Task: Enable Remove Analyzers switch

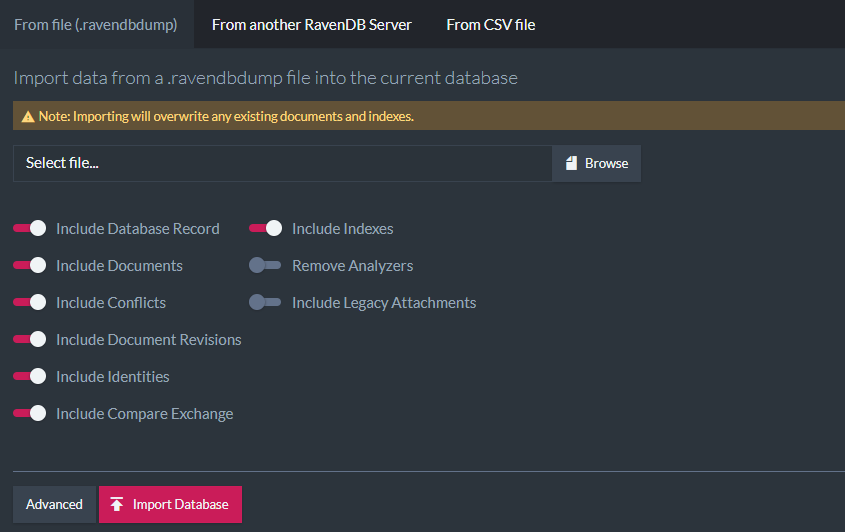Action: click(x=265, y=265)
